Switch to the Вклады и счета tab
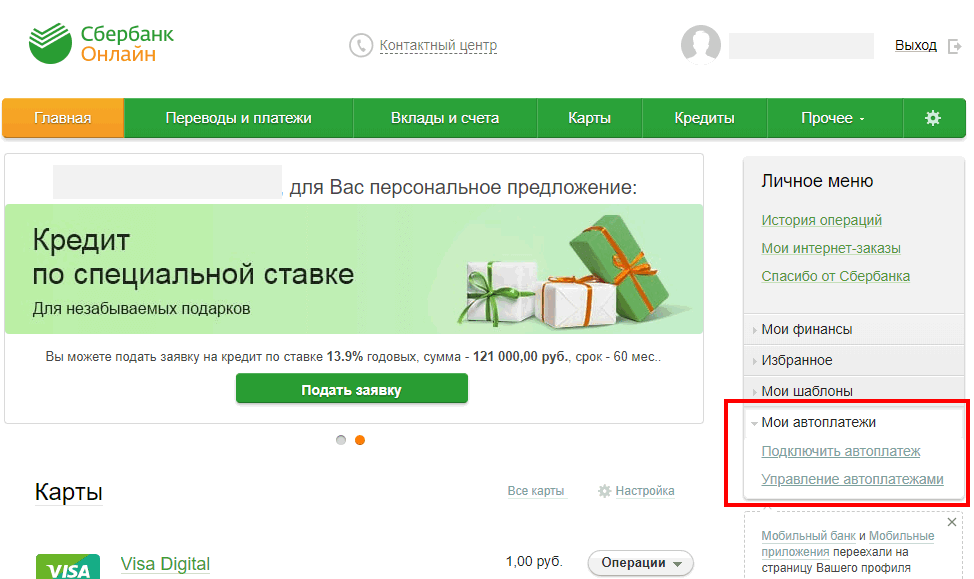This screenshot has height=579, width=974. coord(445,118)
